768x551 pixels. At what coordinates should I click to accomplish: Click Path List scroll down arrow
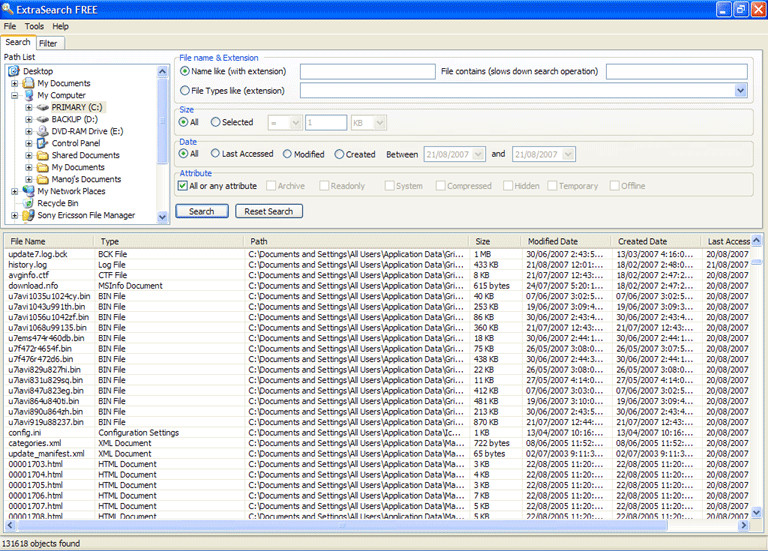coord(162,216)
